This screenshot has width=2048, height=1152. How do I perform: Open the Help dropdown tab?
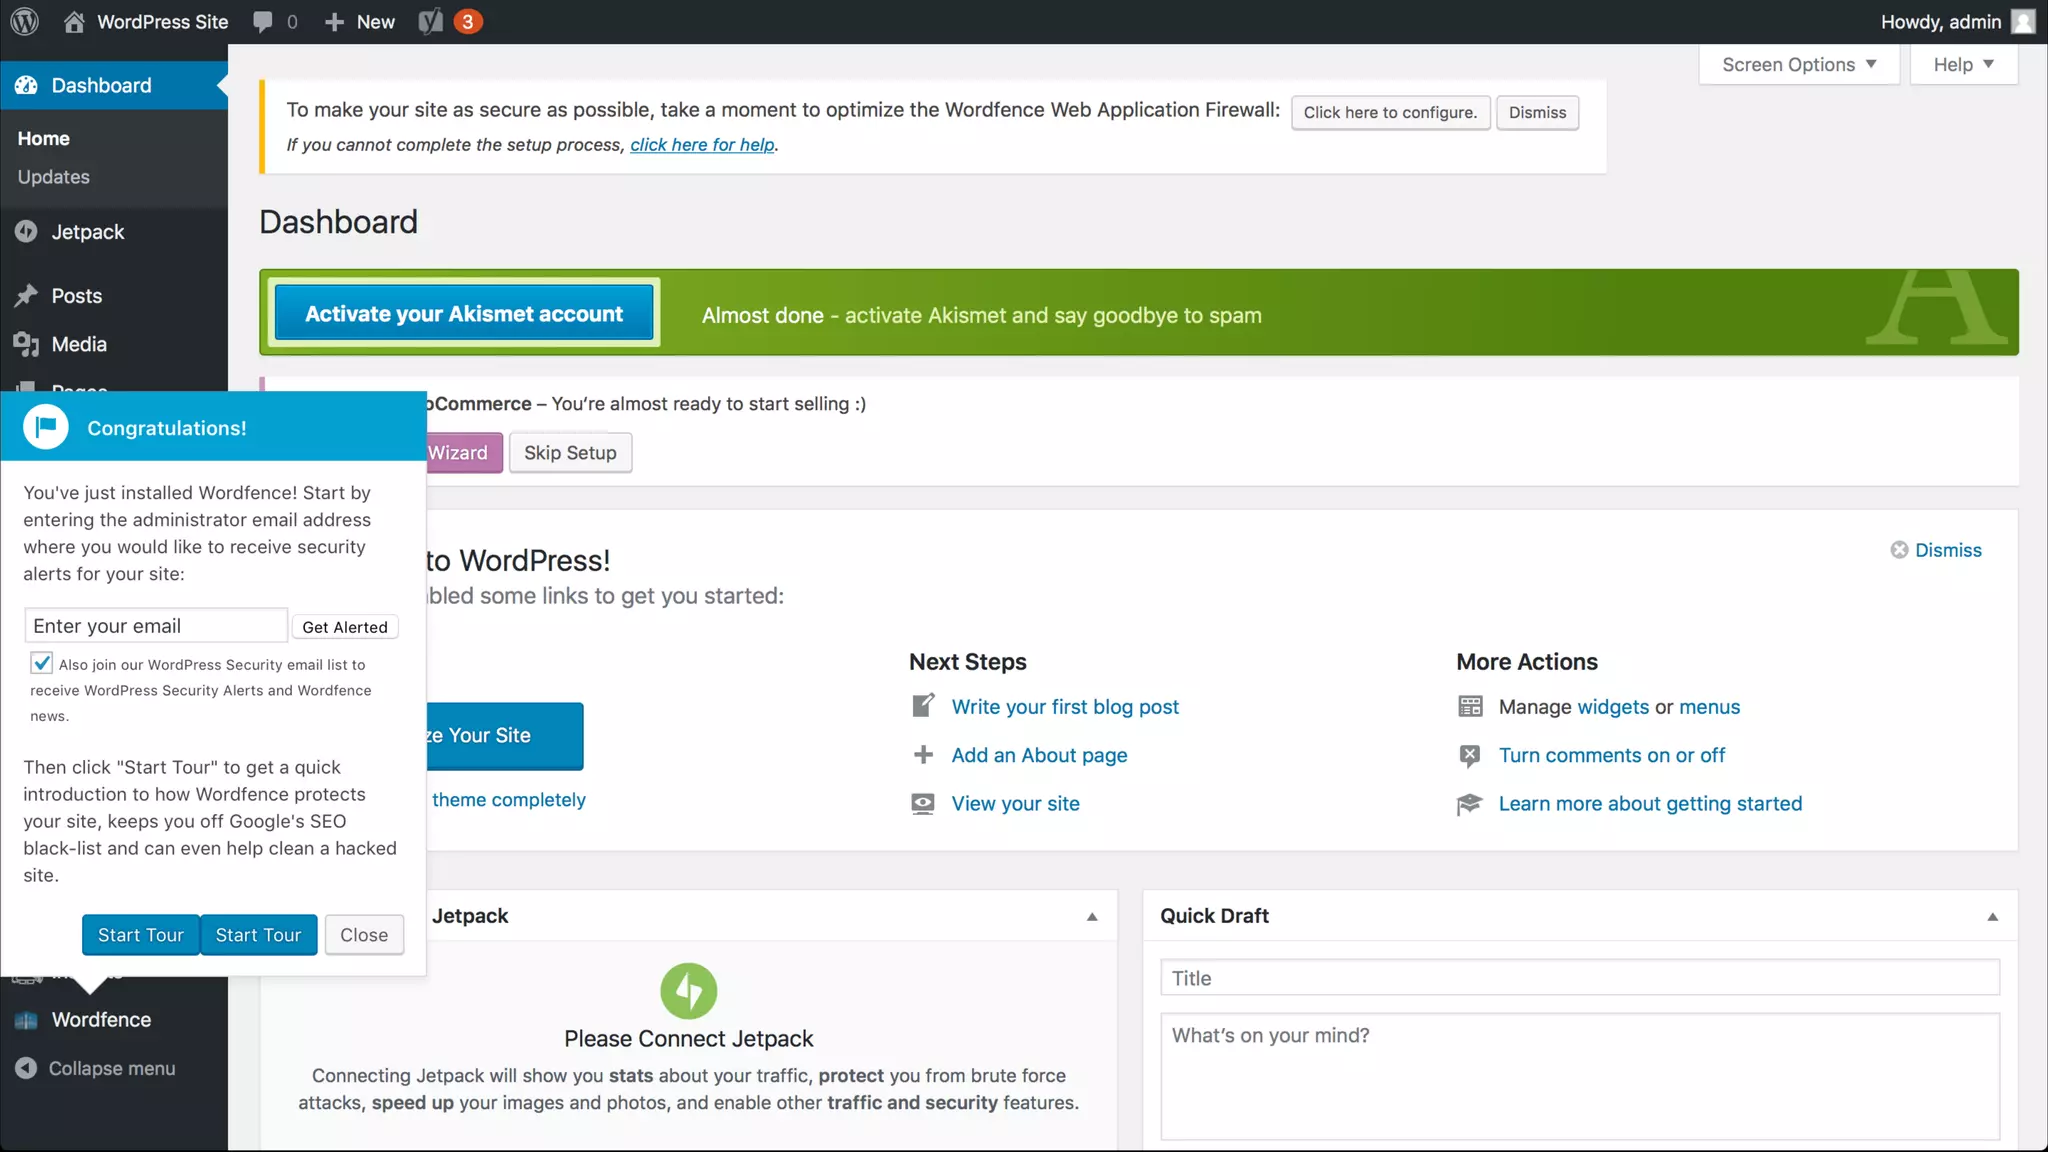(x=1963, y=65)
